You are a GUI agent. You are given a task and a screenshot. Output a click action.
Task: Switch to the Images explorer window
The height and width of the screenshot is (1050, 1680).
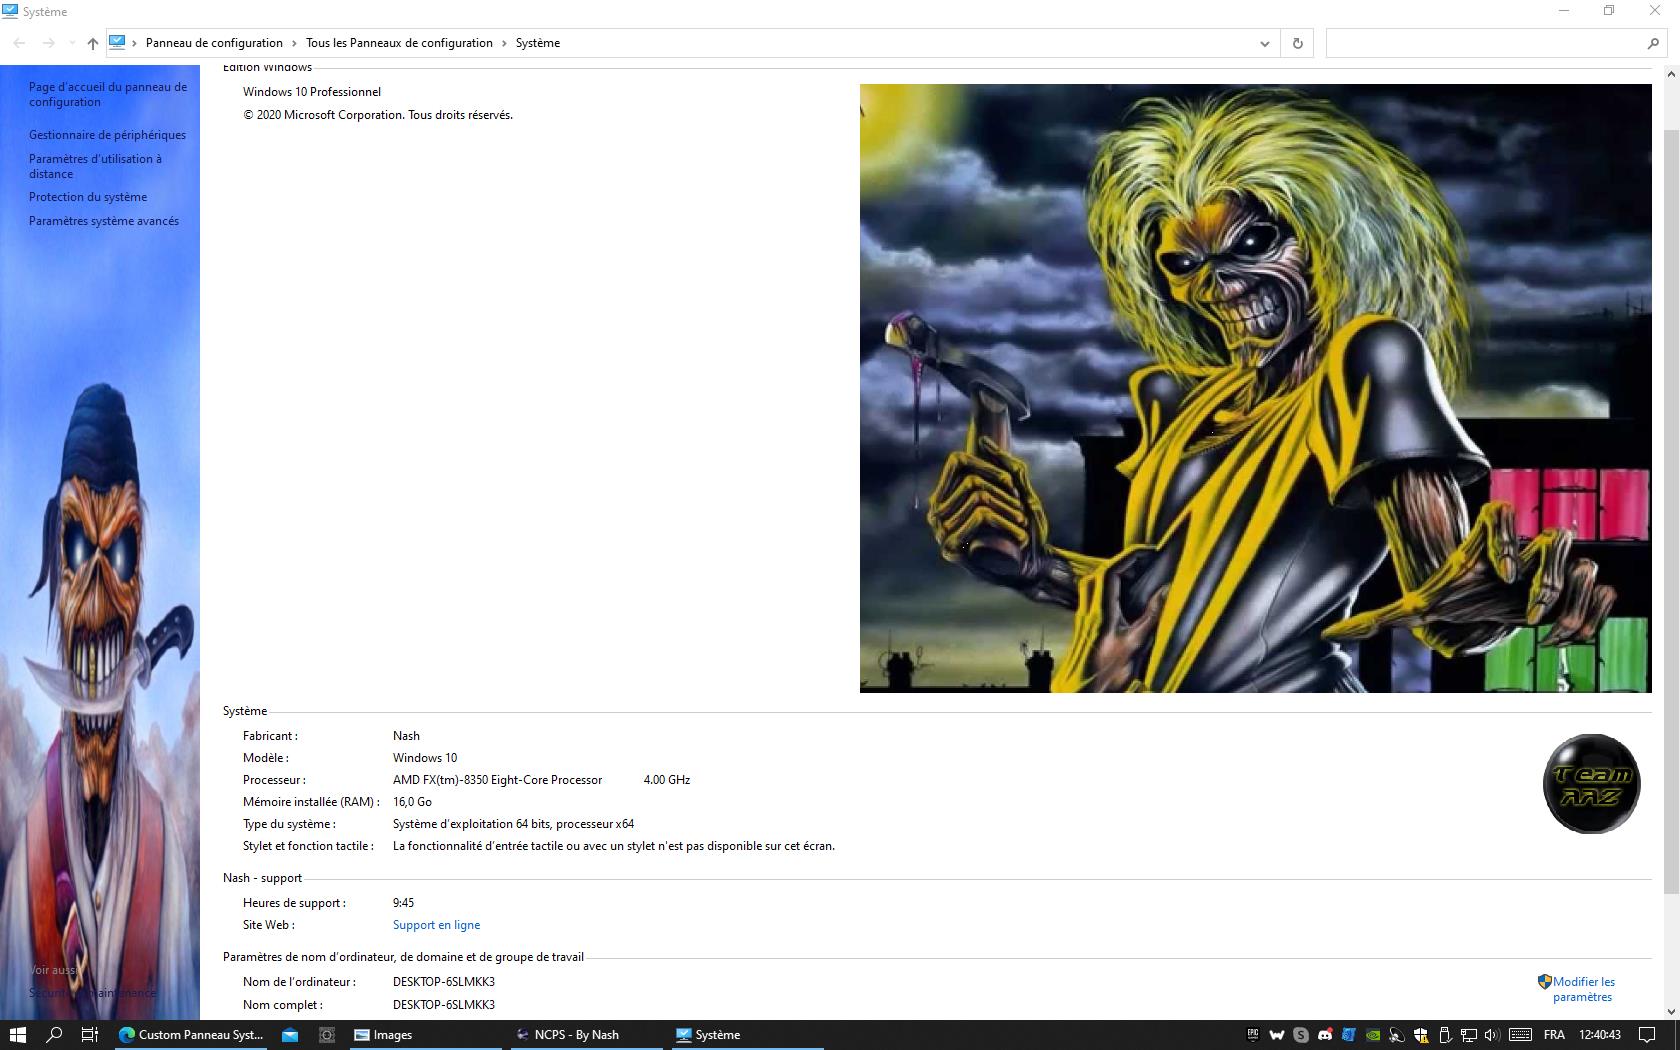coord(425,1035)
